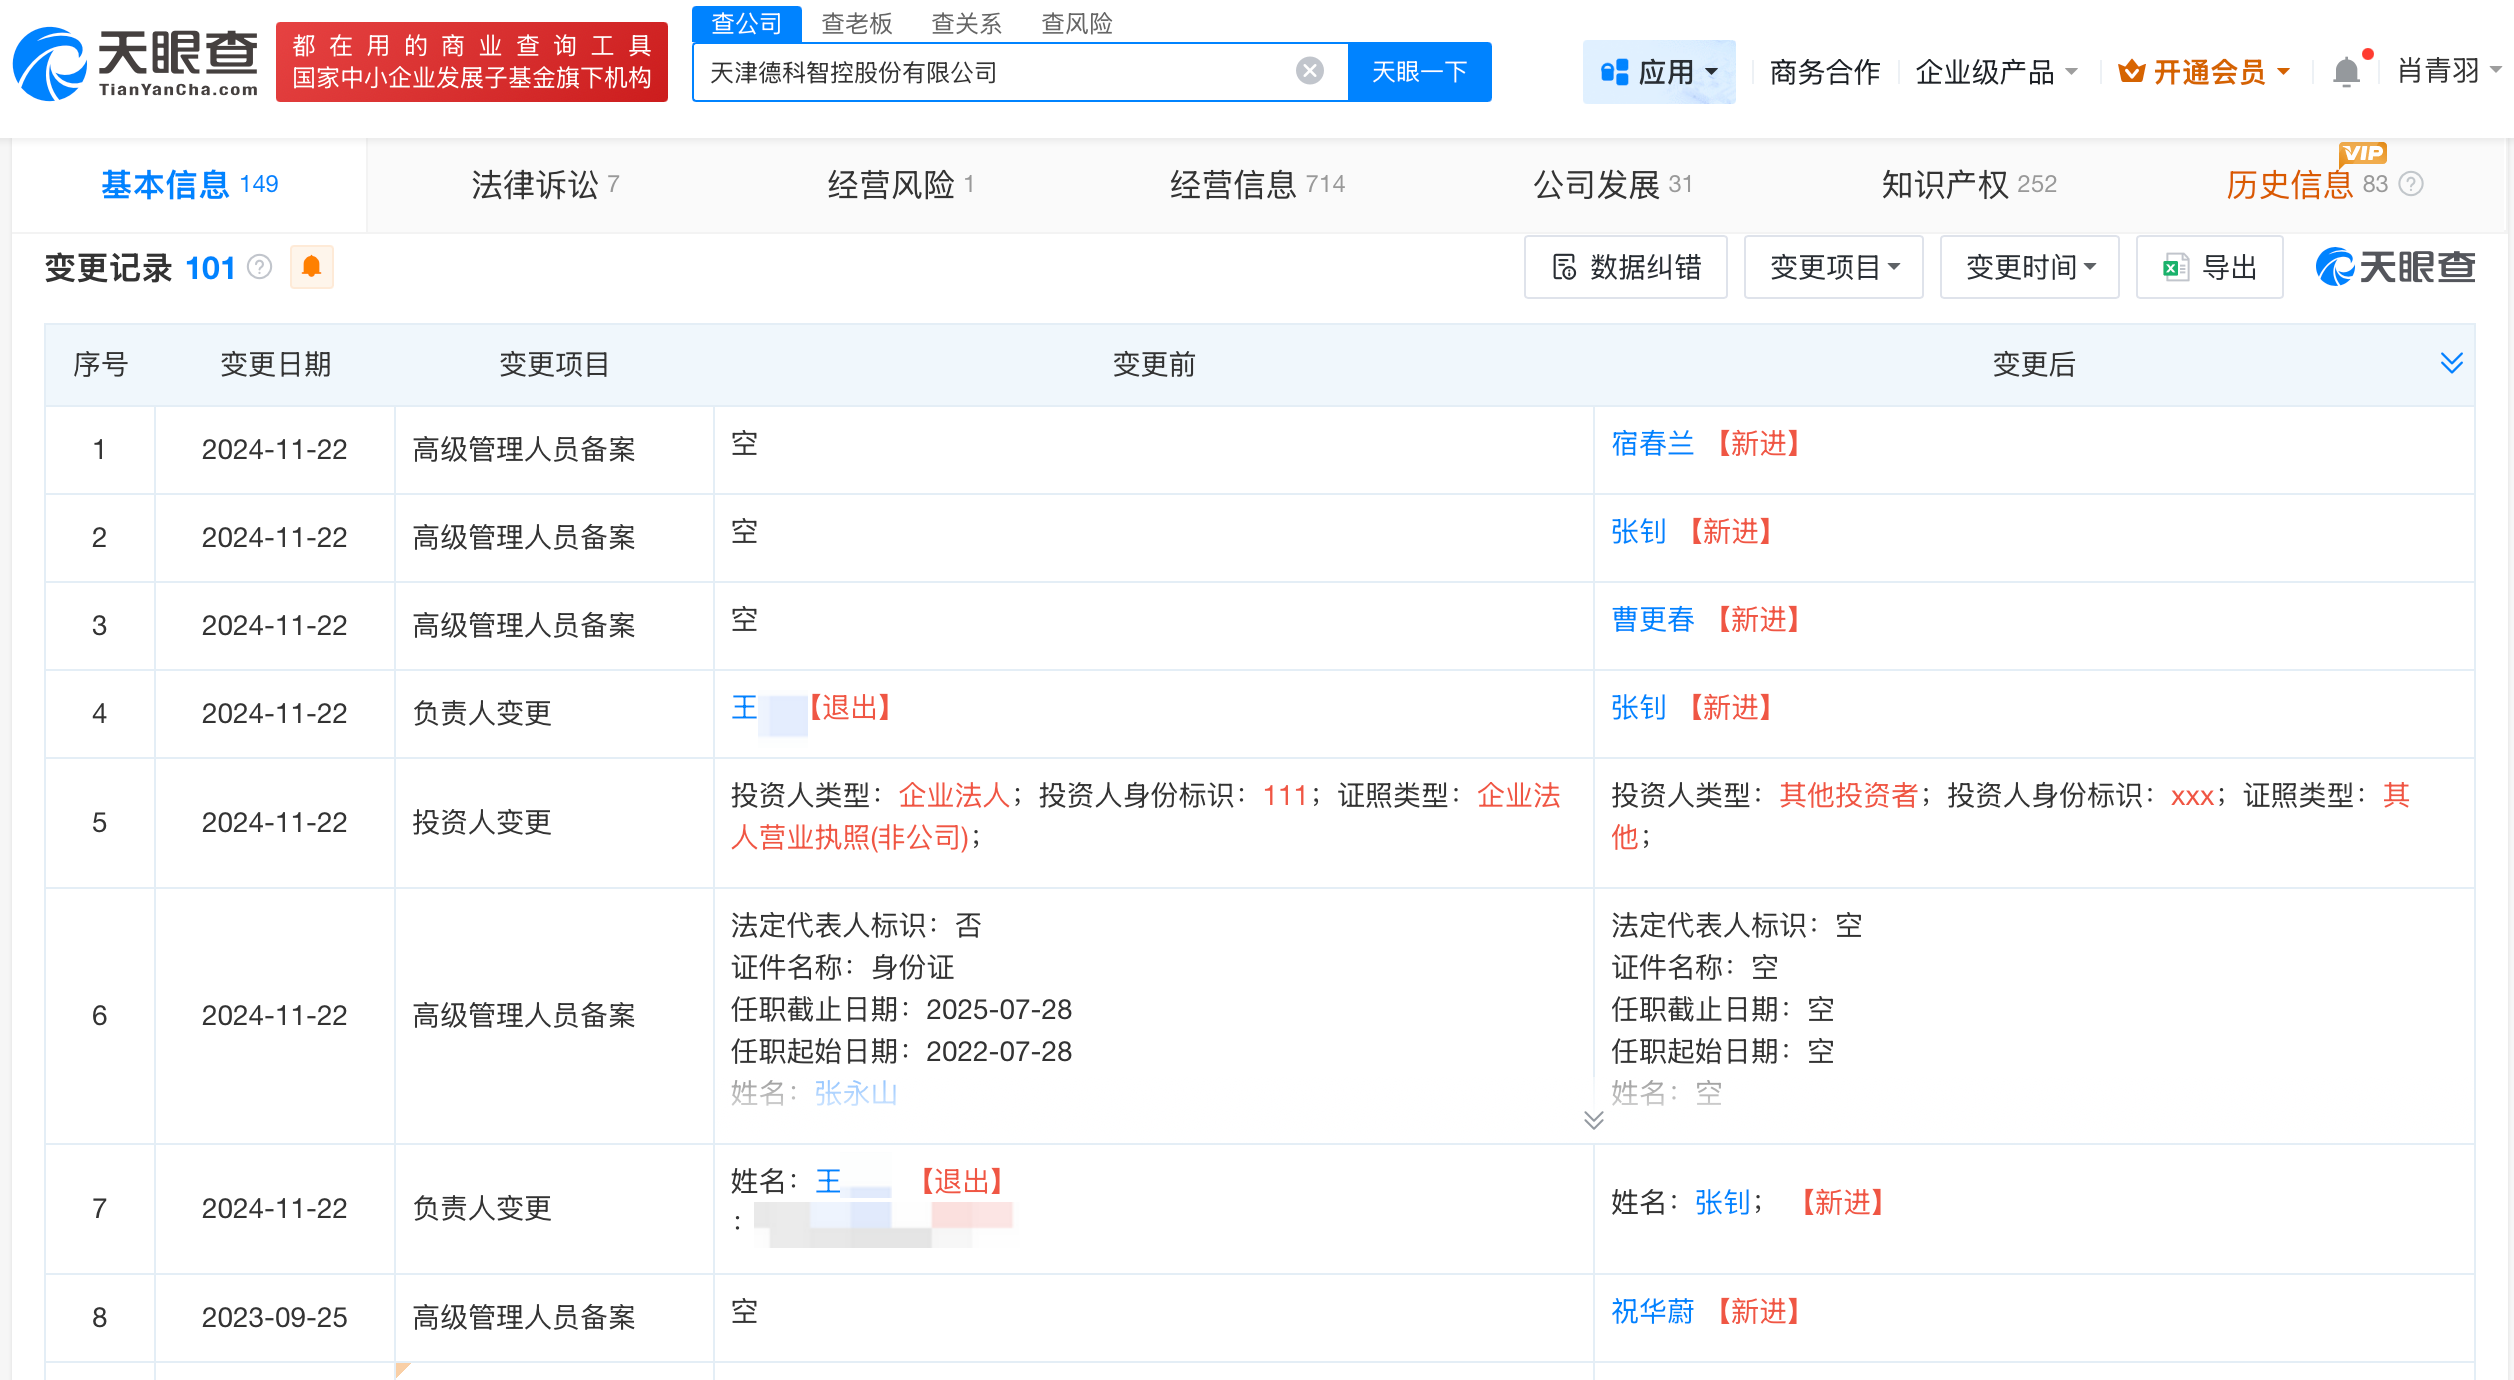Image resolution: width=2514 pixels, height=1380 pixels.
Task: Switch to the 查风险 tab
Action: 1076,23
